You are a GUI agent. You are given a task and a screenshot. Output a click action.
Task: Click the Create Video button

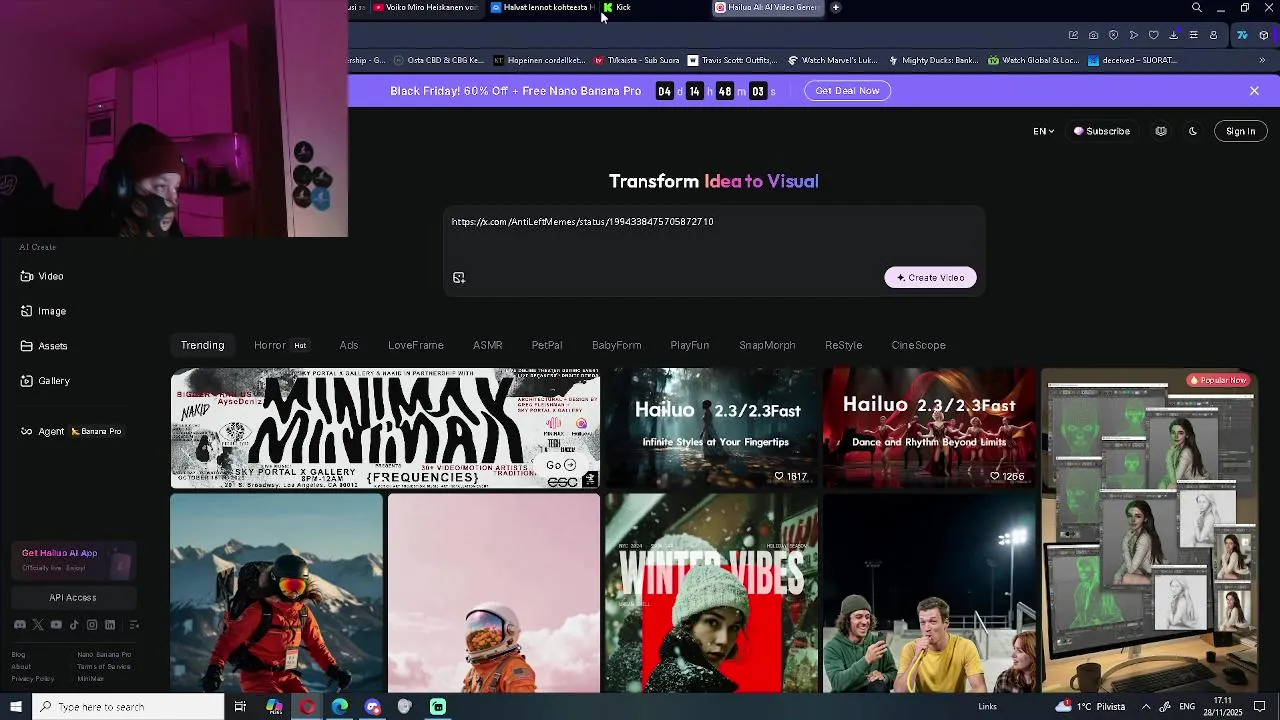pyautogui.click(x=930, y=278)
